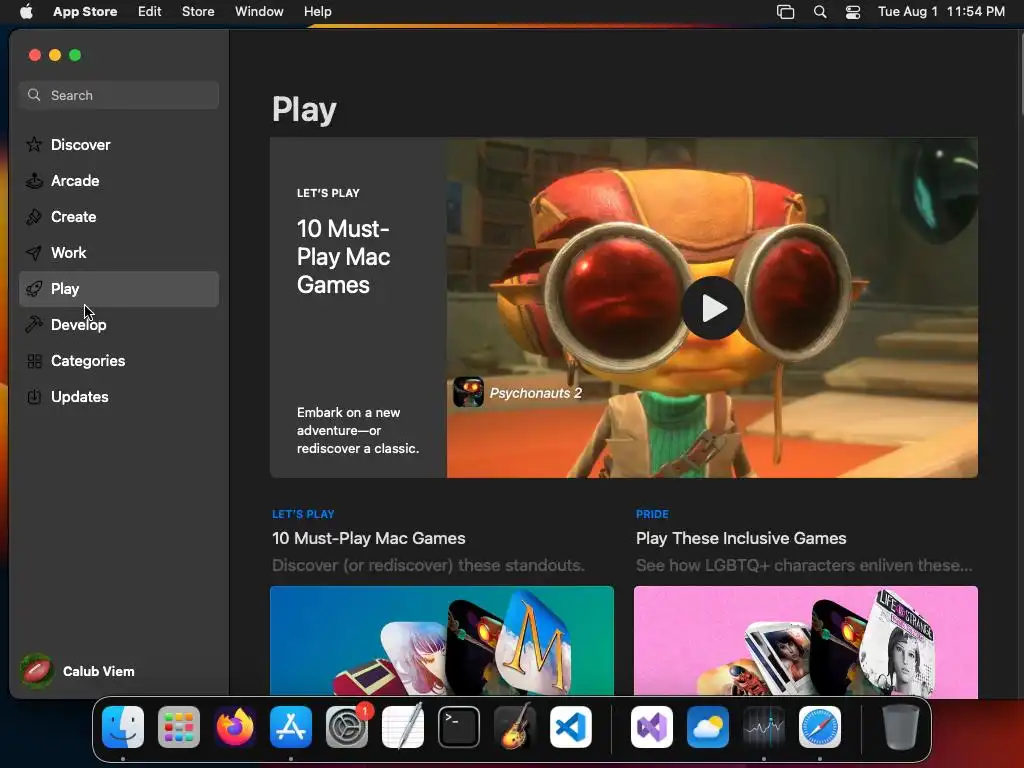Open Updates in the sidebar
This screenshot has width=1024, height=768.
pyautogui.click(x=119, y=396)
